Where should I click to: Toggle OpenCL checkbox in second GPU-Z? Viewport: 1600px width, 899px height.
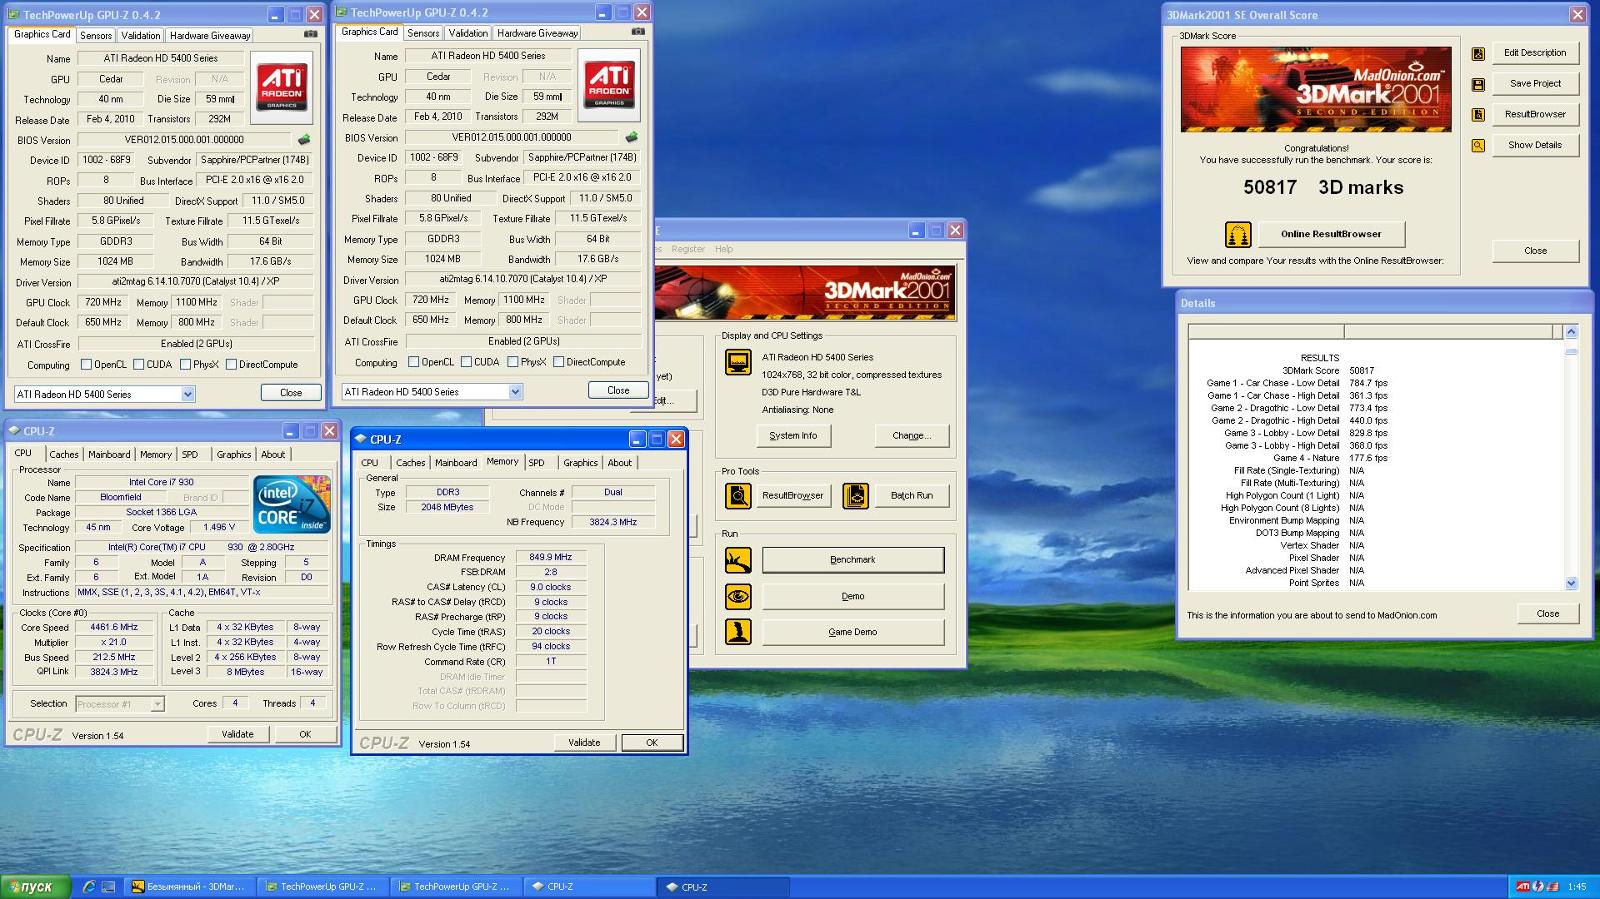pyautogui.click(x=413, y=362)
